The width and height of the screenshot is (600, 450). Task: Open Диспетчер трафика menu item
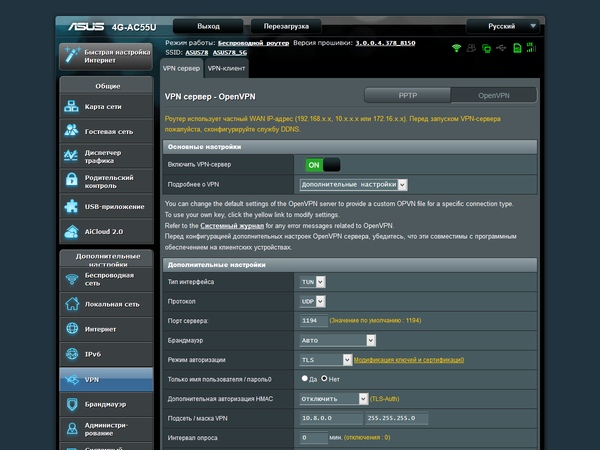point(106,156)
